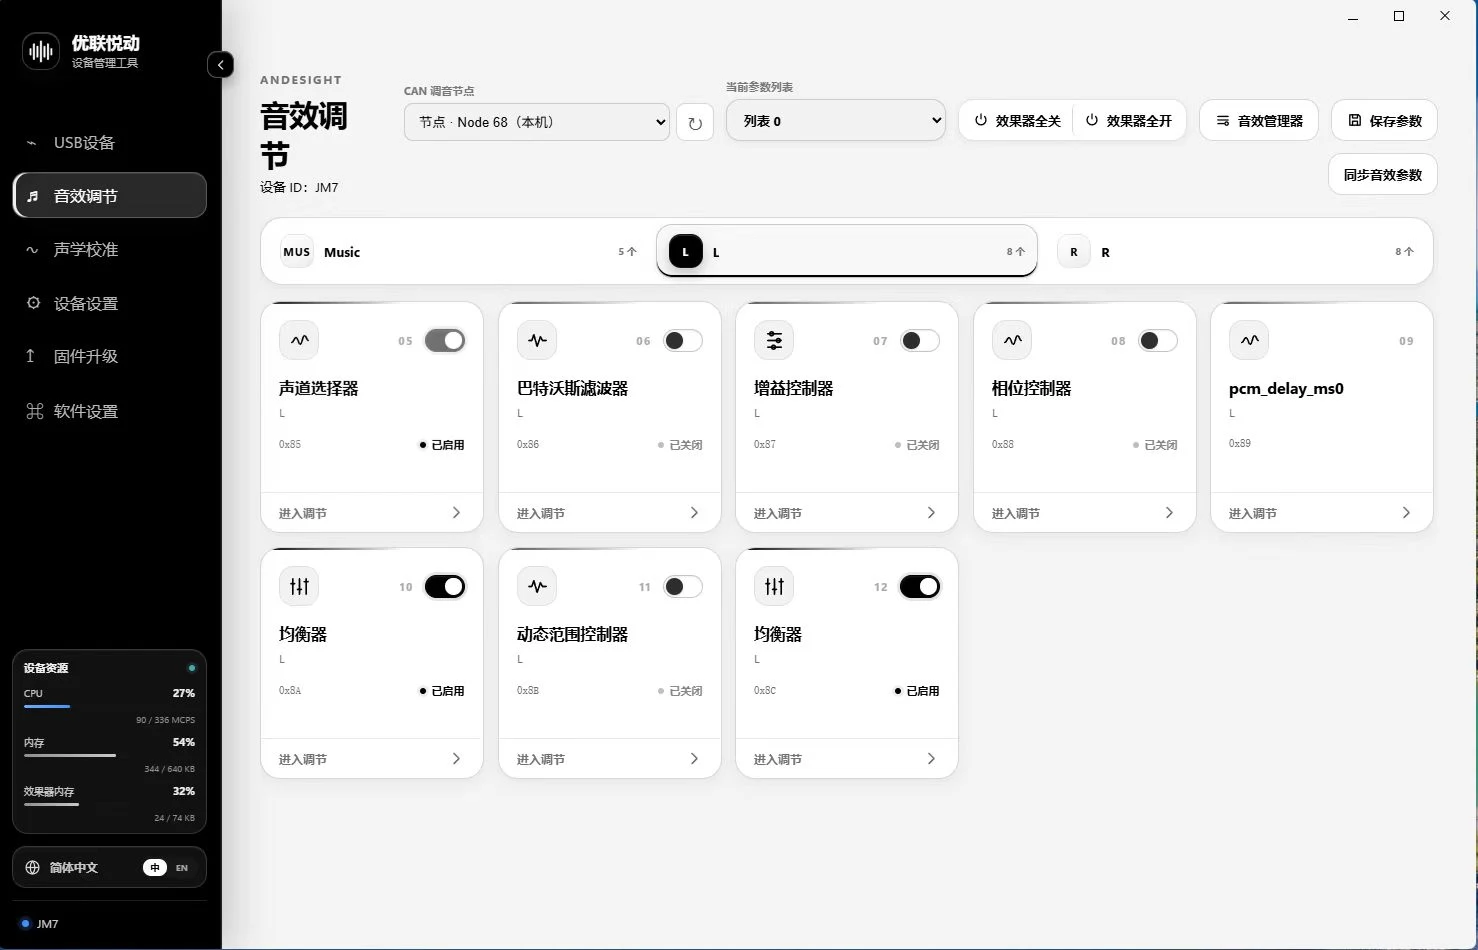Image resolution: width=1478 pixels, height=950 pixels.
Task: Click the CPU usage bar
Action: 109,706
